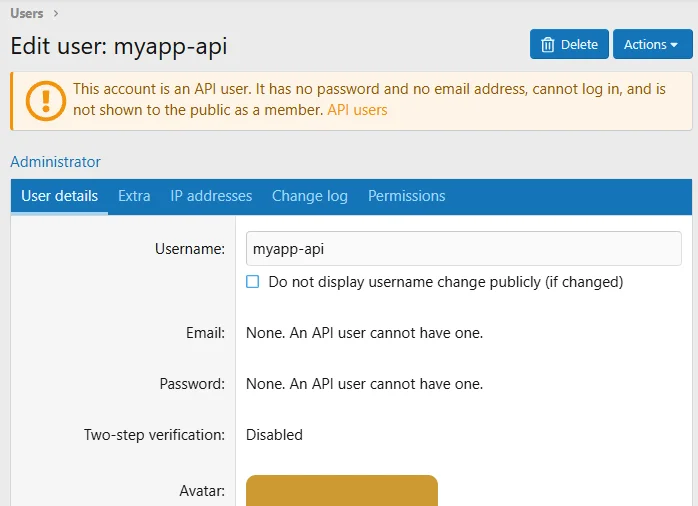Image resolution: width=698 pixels, height=506 pixels.
Task: Click the Email 'None' notice text
Action: (364, 333)
